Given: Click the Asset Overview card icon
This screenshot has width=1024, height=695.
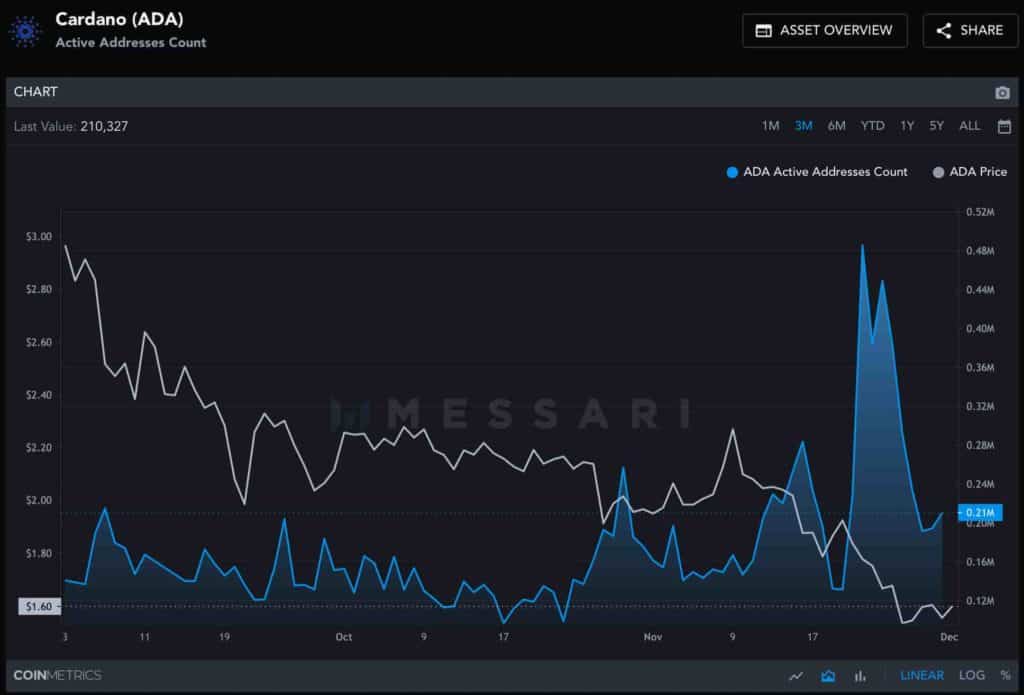Looking at the screenshot, I should [763, 31].
